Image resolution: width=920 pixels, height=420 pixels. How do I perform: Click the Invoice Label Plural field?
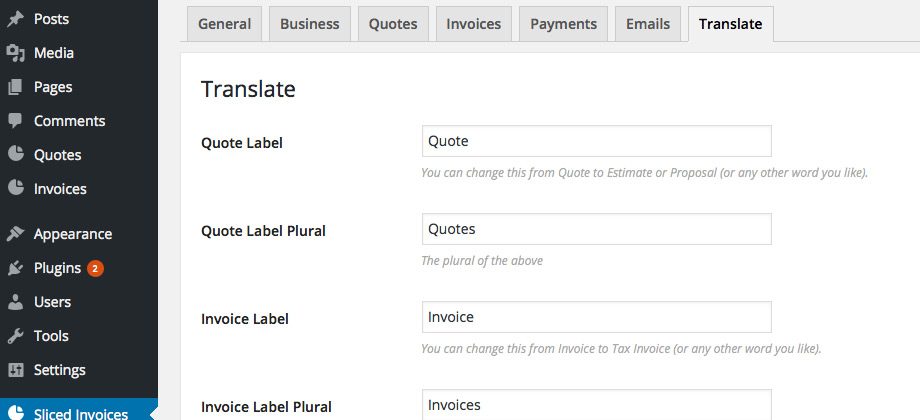point(597,405)
